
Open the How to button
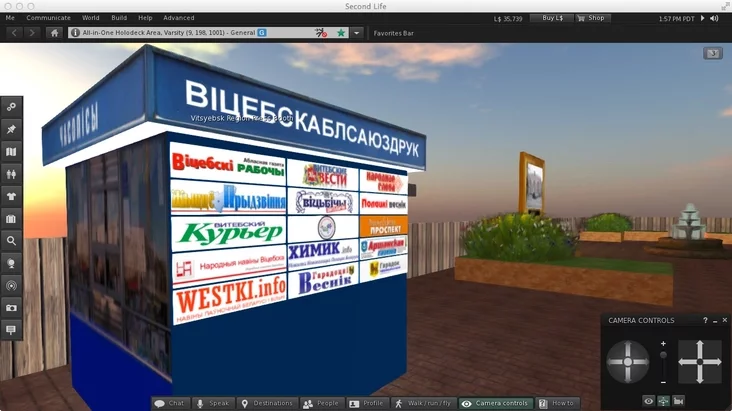coord(557,404)
